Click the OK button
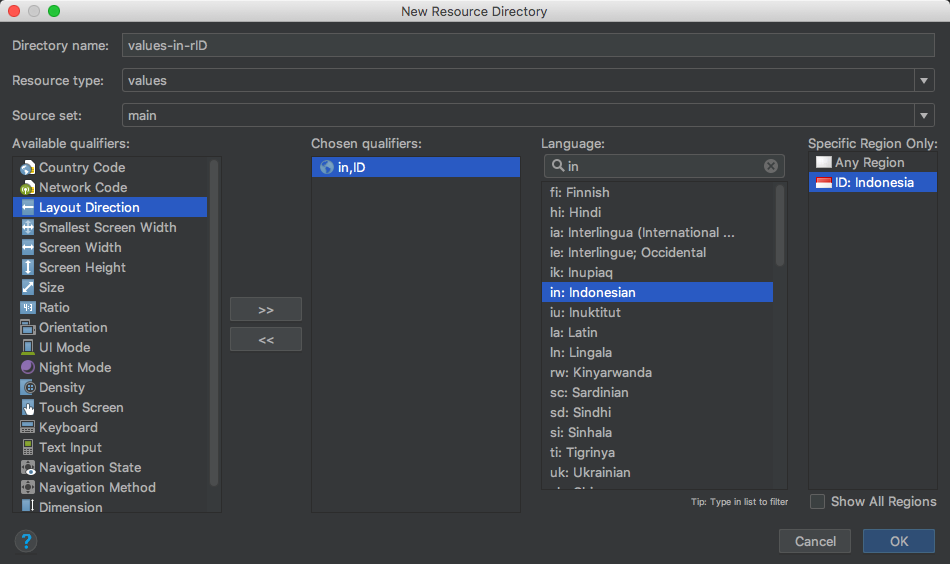The width and height of the screenshot is (950, 564). tap(898, 541)
